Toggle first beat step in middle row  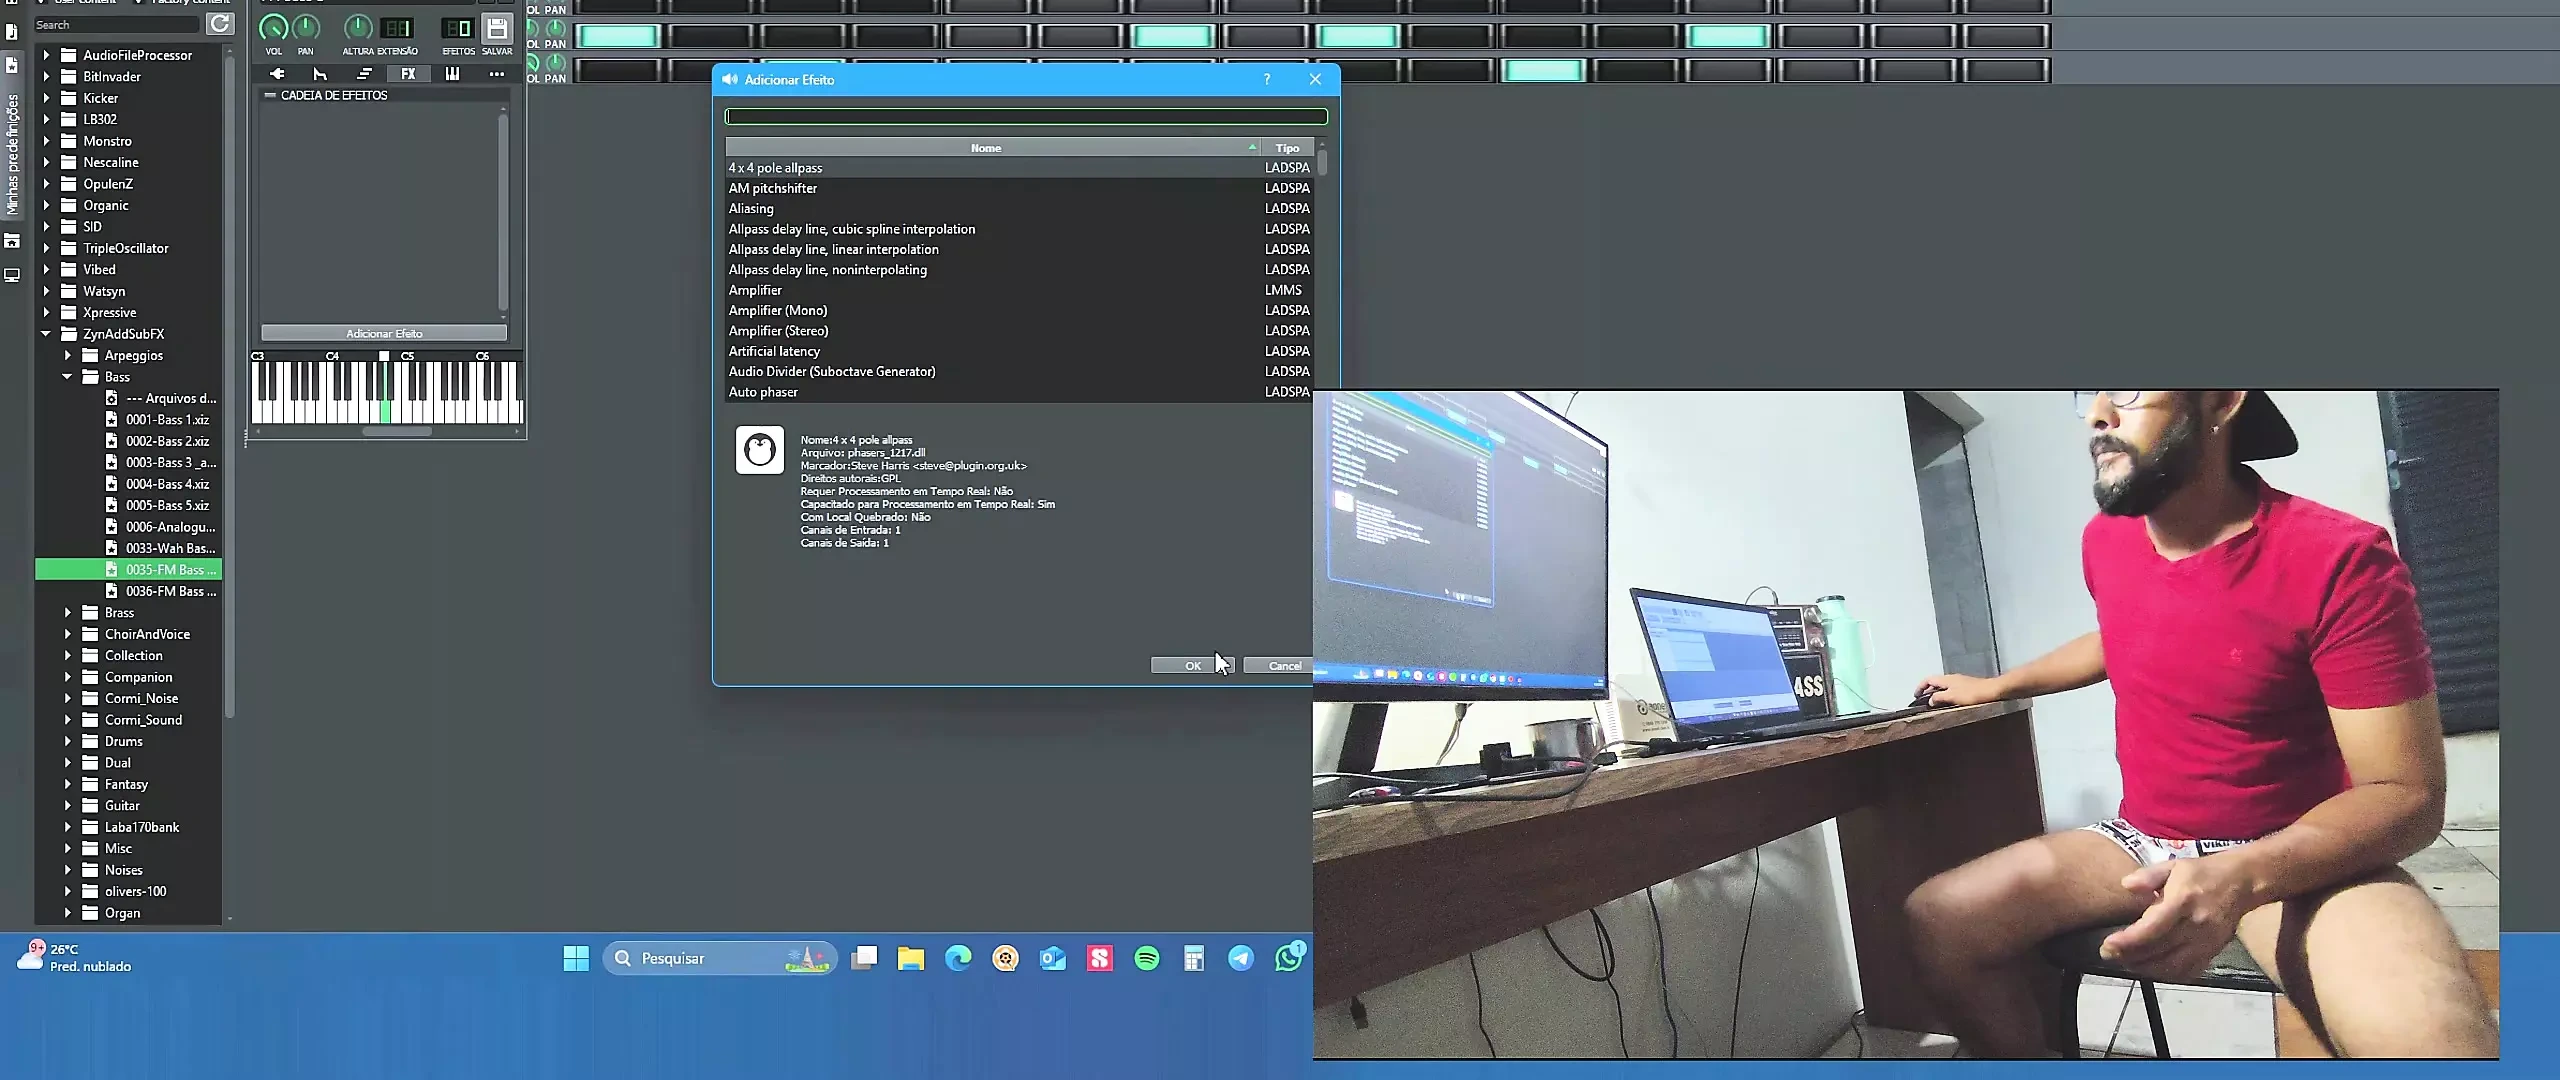click(618, 37)
